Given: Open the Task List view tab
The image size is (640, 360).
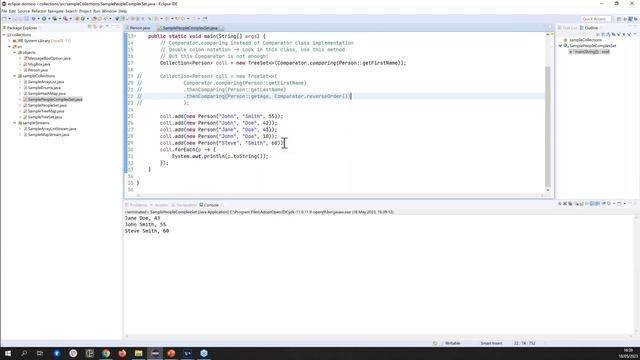Looking at the screenshot, I should [x=567, y=28].
